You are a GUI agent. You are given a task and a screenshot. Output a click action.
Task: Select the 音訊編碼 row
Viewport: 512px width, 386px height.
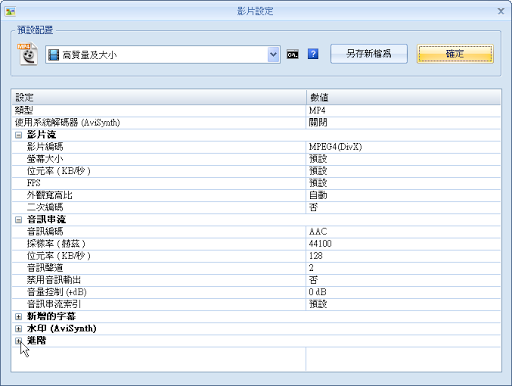(x=256, y=232)
